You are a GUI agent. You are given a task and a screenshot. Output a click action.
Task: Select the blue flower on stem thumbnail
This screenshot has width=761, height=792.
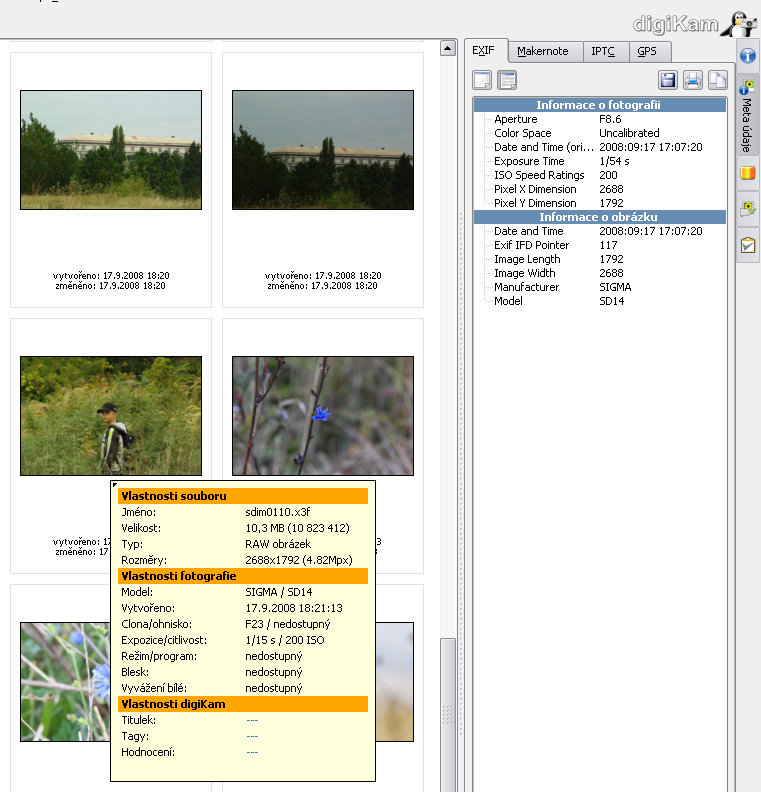[323, 416]
